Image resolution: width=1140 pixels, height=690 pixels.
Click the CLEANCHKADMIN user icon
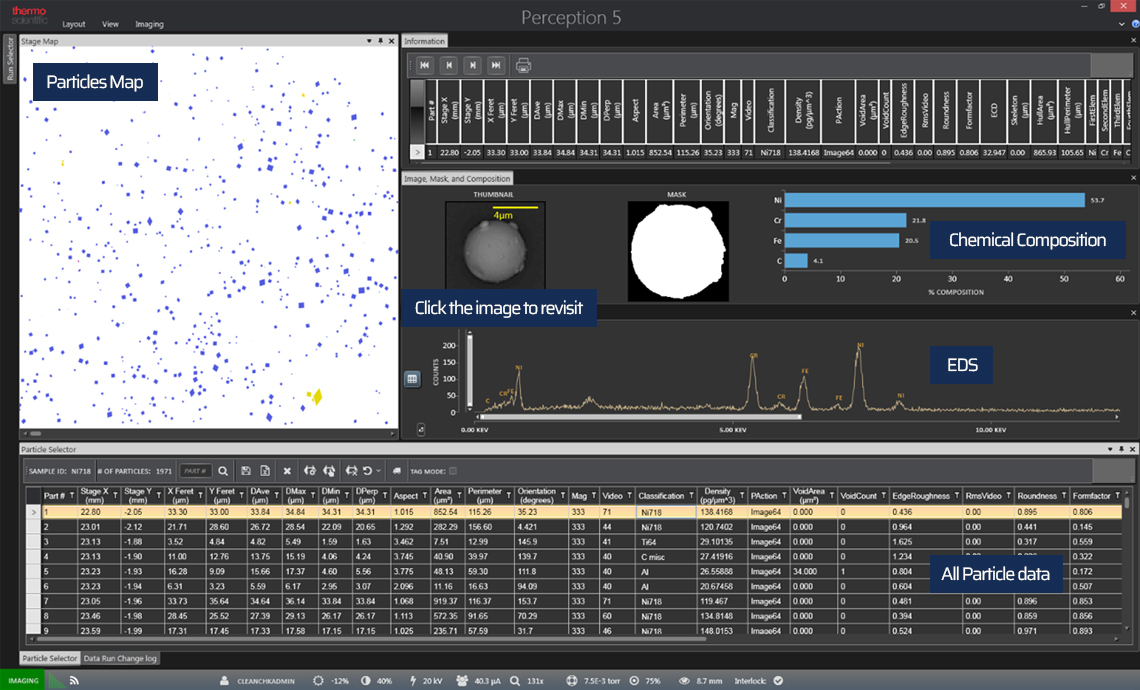(x=225, y=681)
